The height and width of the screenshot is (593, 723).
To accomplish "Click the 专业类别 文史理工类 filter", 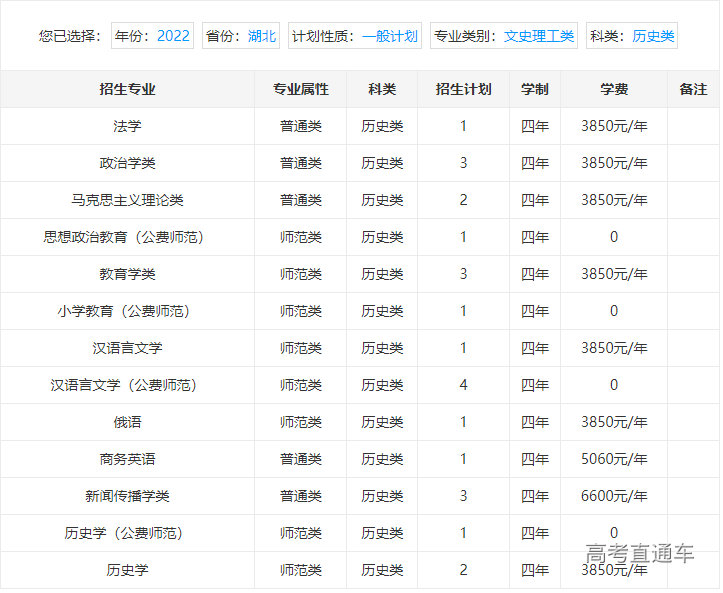I will [x=504, y=36].
